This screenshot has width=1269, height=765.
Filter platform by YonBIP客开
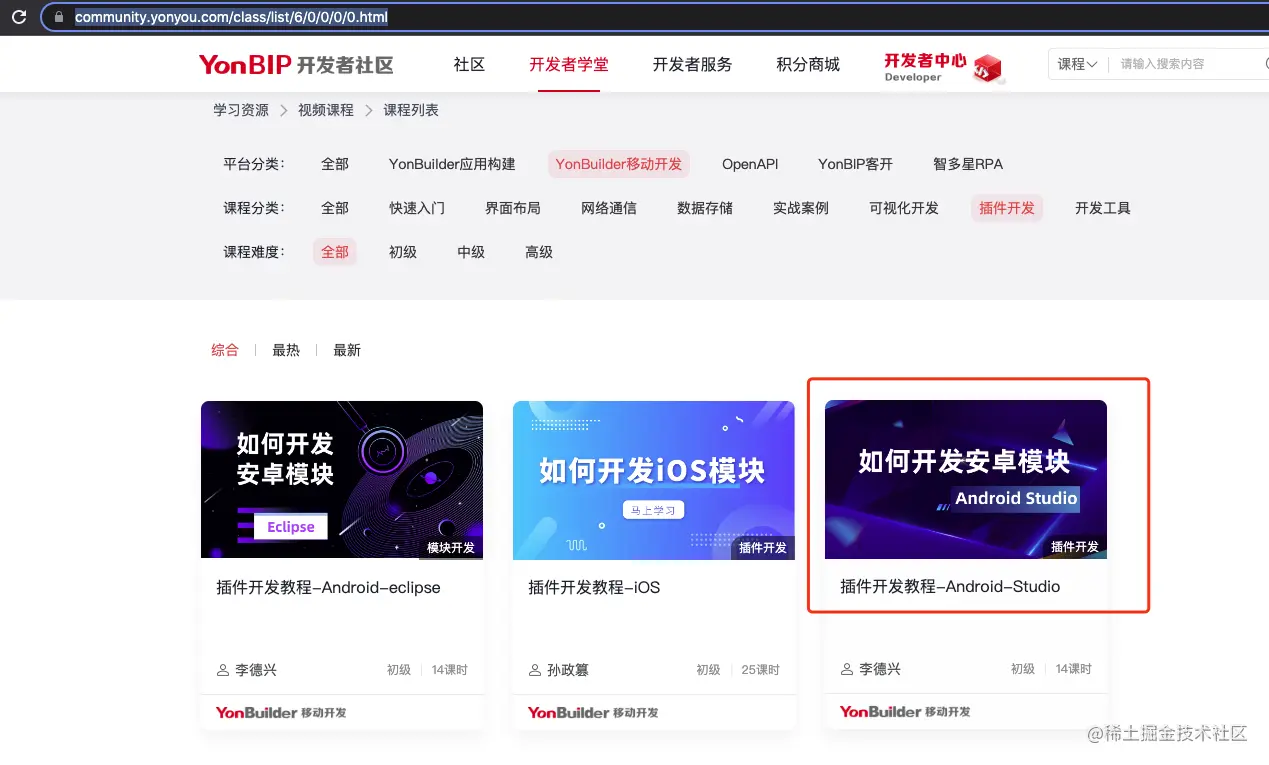856,164
